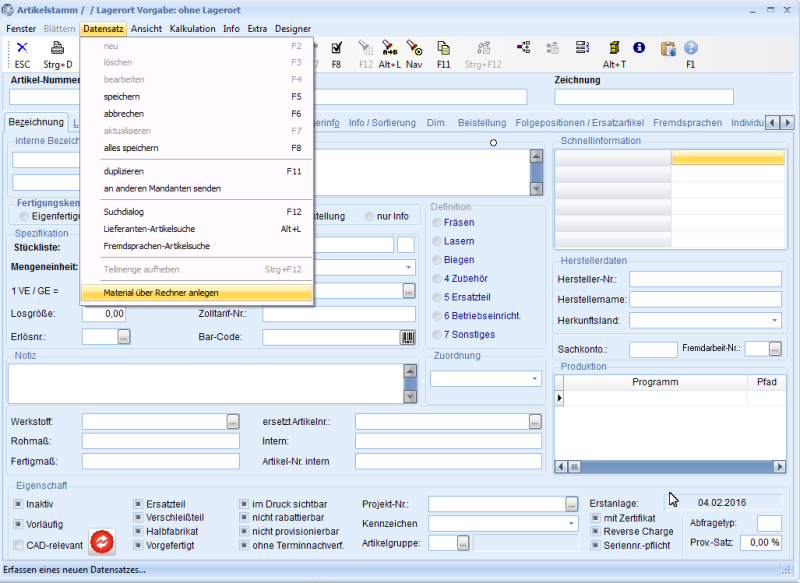Click the browse button beside Projekt-Nr.

[x=571, y=503]
